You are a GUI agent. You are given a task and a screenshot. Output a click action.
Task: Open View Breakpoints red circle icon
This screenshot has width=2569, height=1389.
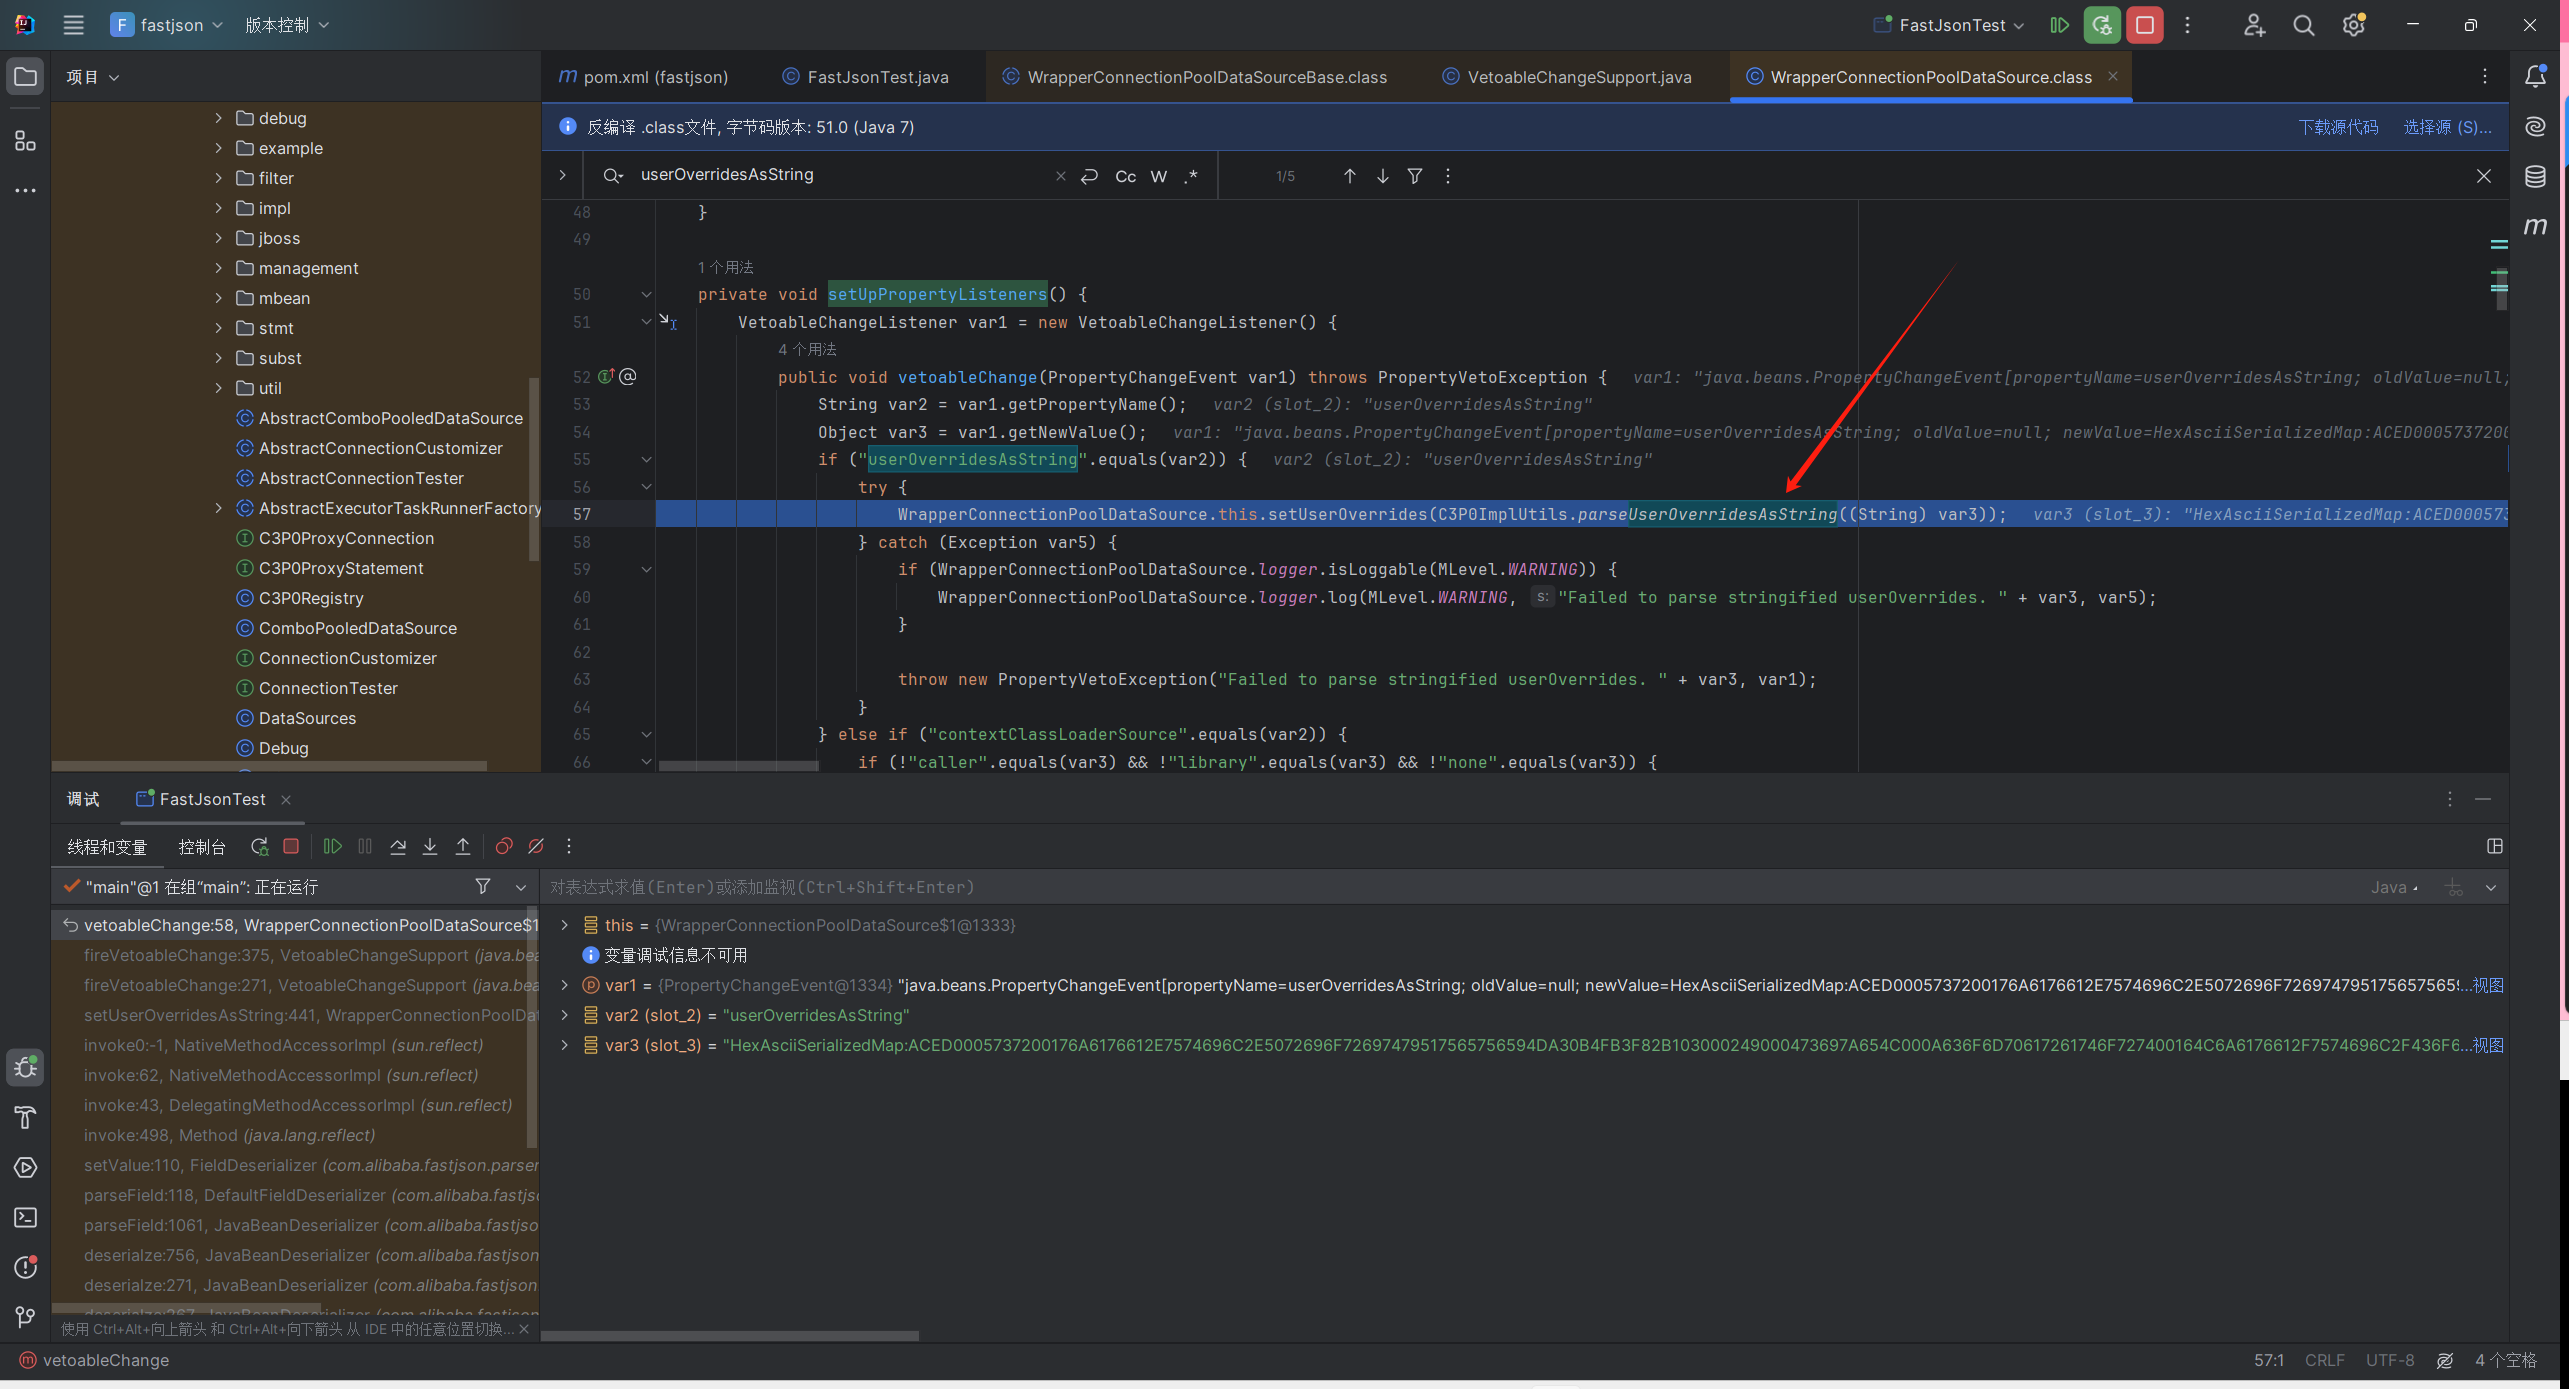point(504,847)
